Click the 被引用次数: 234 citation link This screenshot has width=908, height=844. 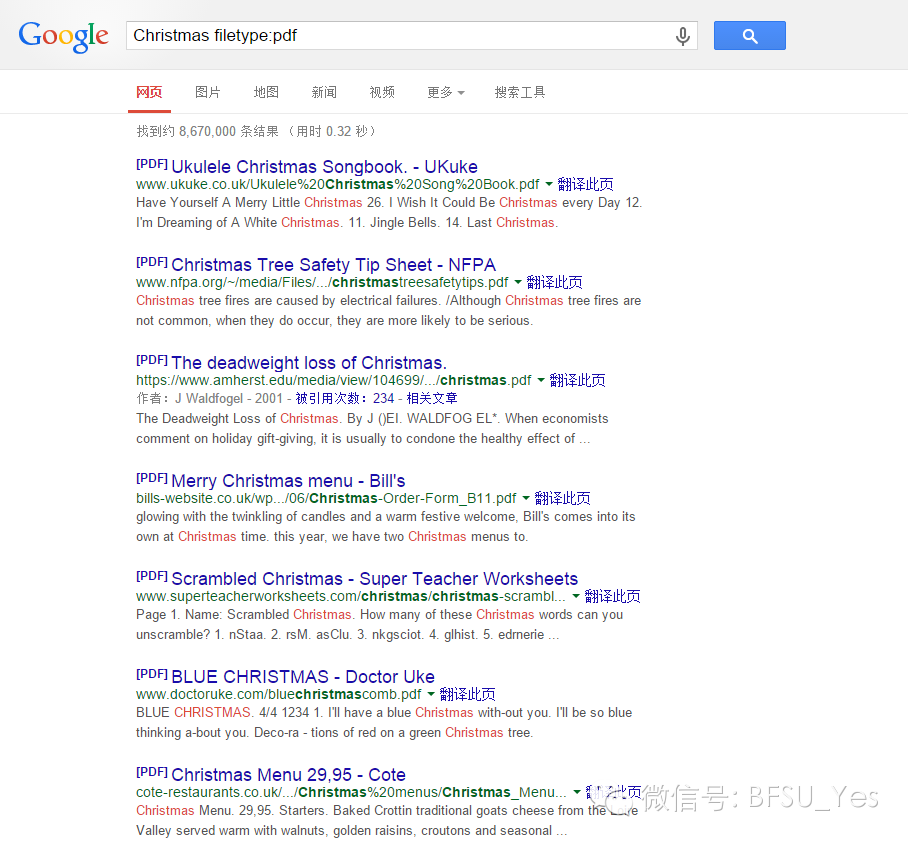(345, 399)
